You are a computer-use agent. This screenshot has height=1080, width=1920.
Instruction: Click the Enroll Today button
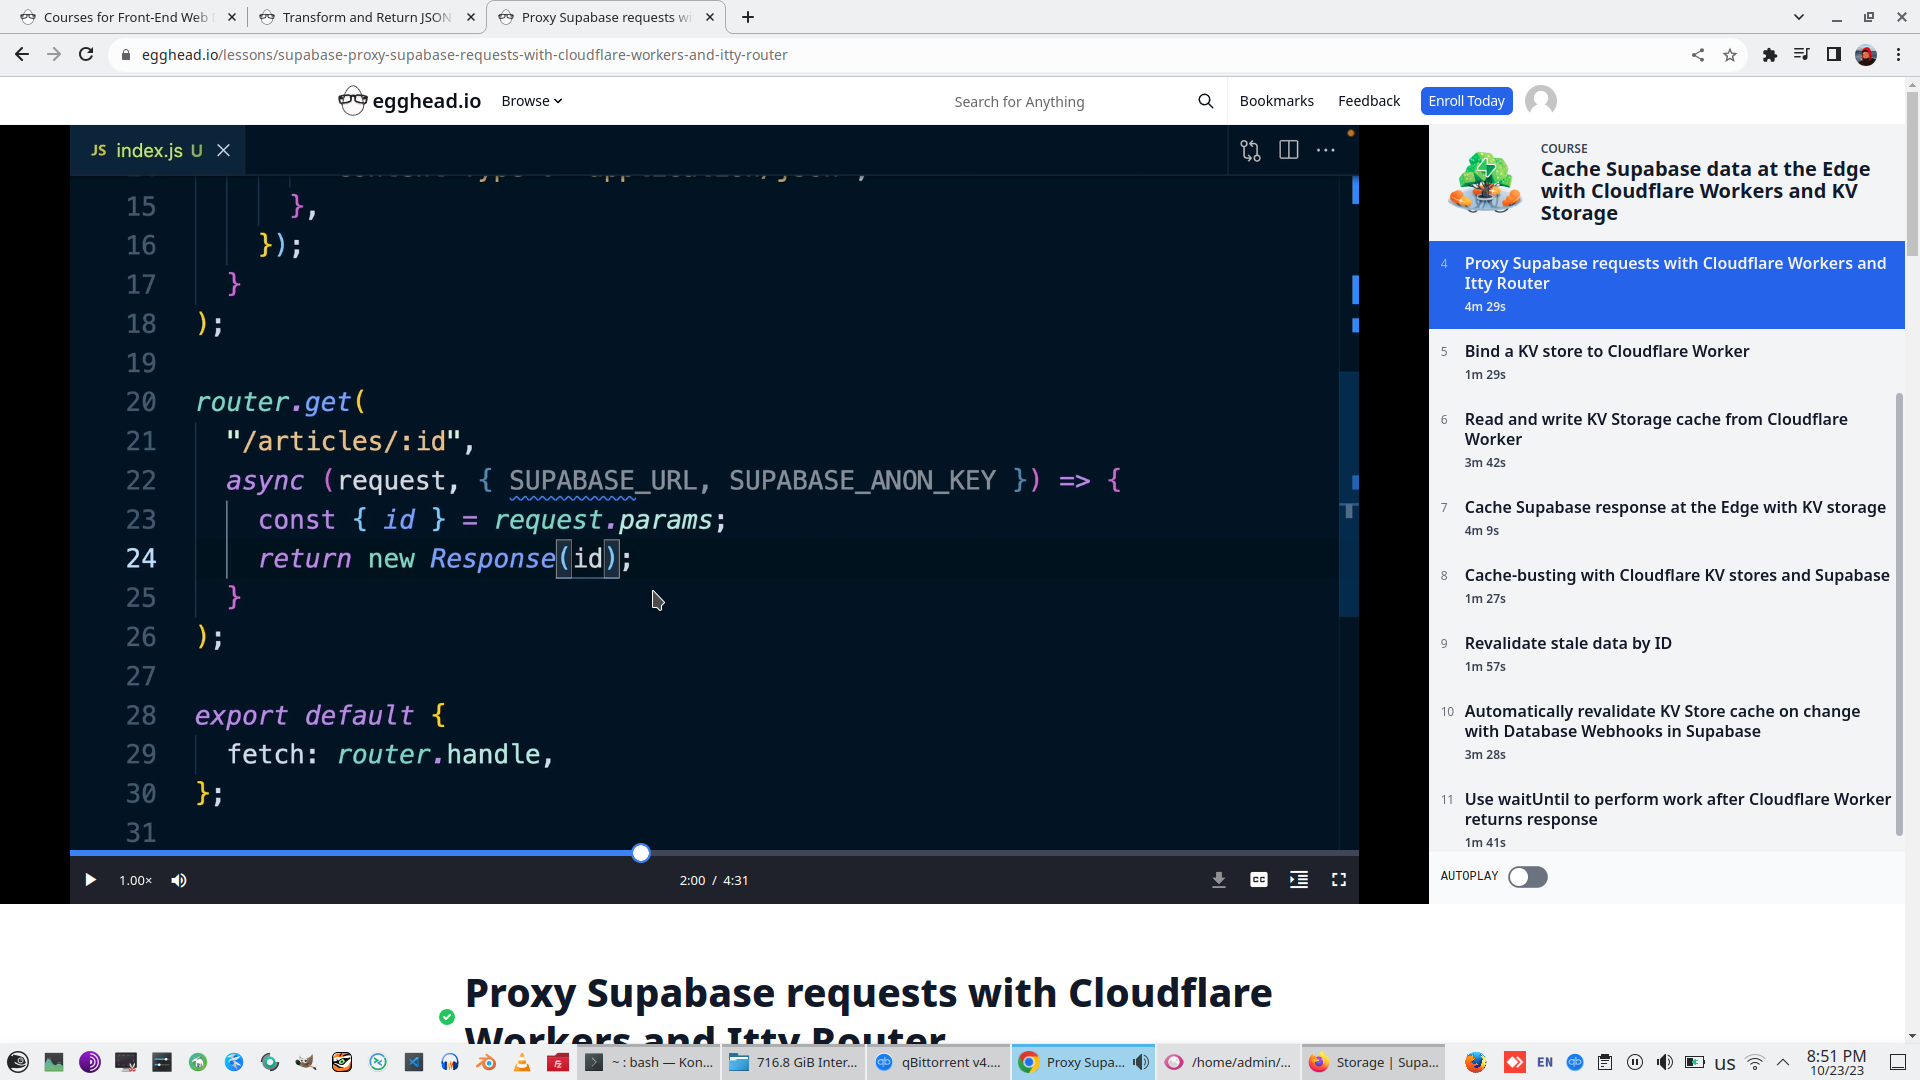pyautogui.click(x=1466, y=101)
